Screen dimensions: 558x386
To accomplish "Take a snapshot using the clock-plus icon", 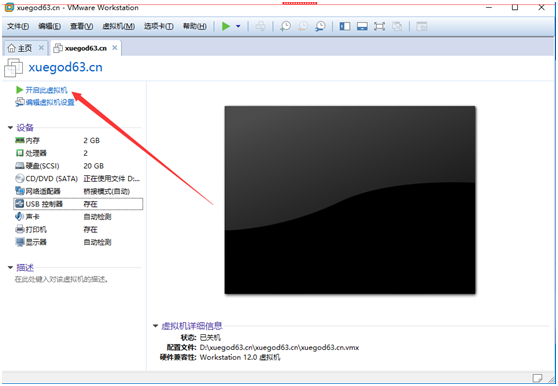I will point(285,26).
